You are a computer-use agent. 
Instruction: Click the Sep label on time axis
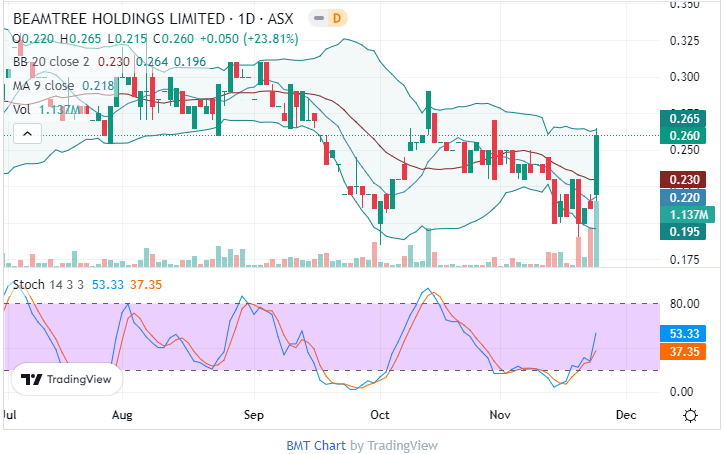[x=253, y=413]
